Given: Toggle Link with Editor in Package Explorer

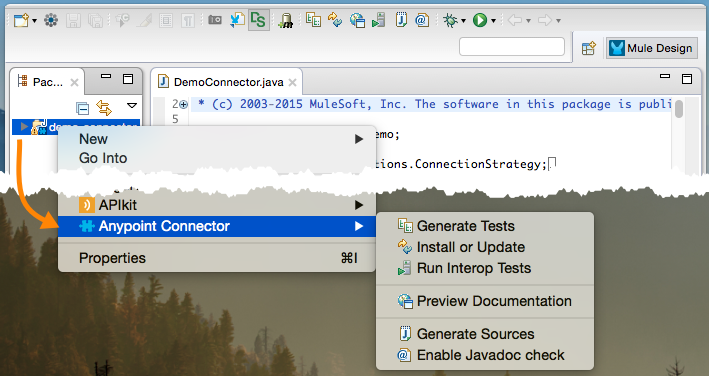Looking at the screenshot, I should (104, 108).
